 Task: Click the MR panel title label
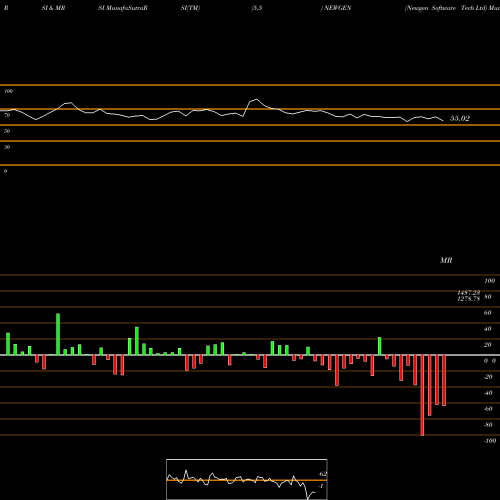coord(446,260)
